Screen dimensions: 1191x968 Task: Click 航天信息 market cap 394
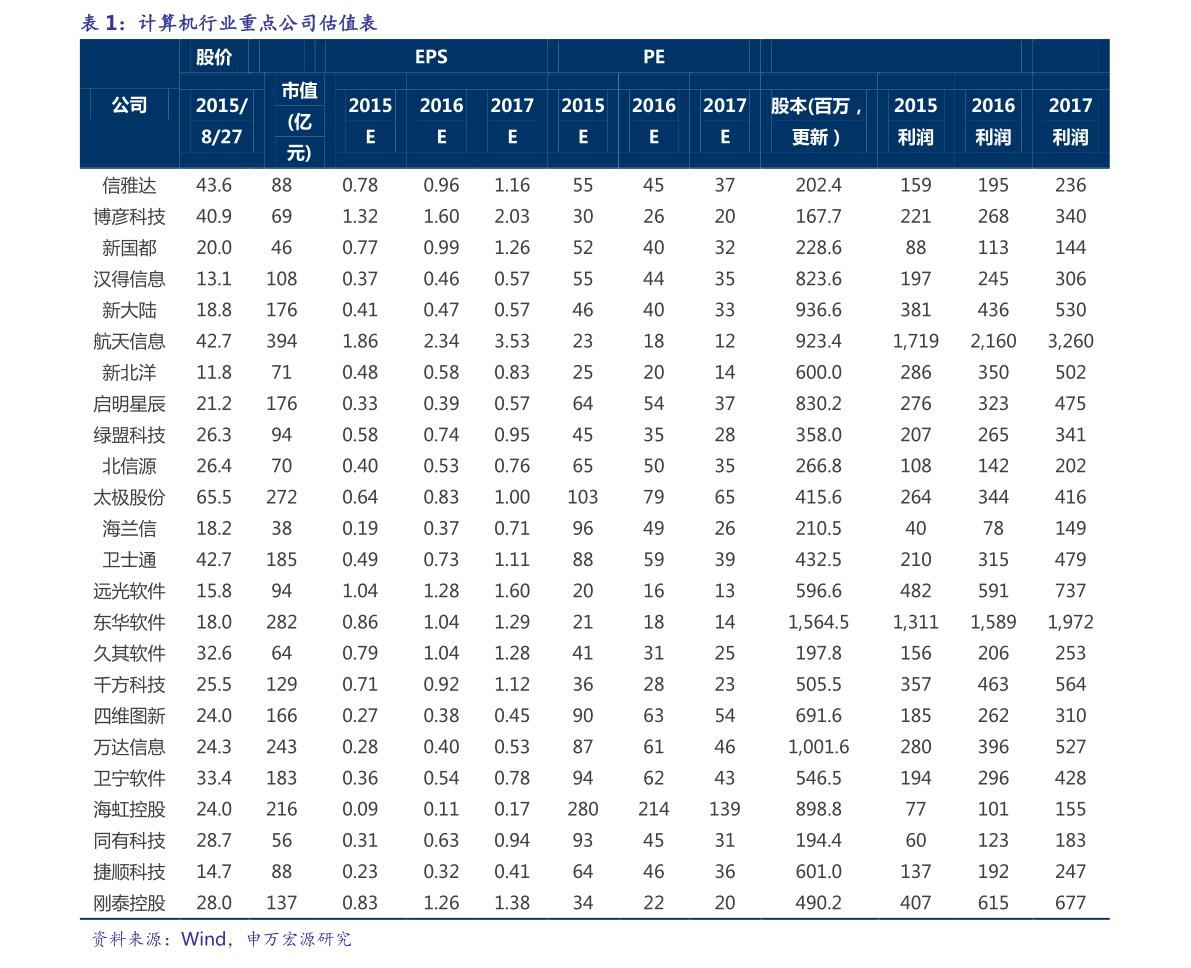[281, 341]
